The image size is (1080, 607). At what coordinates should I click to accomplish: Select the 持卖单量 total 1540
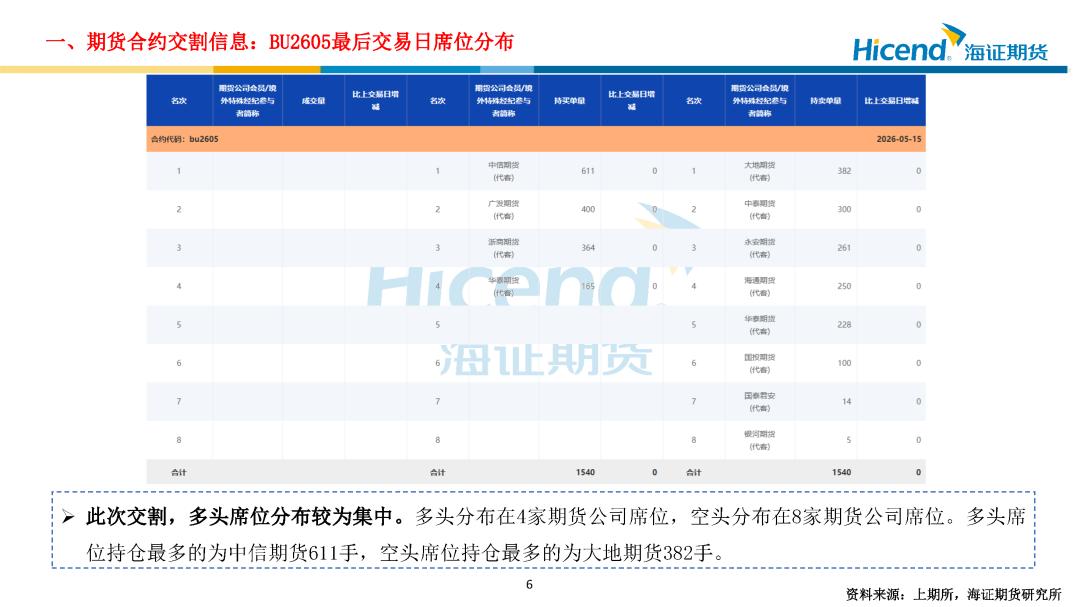841,473
